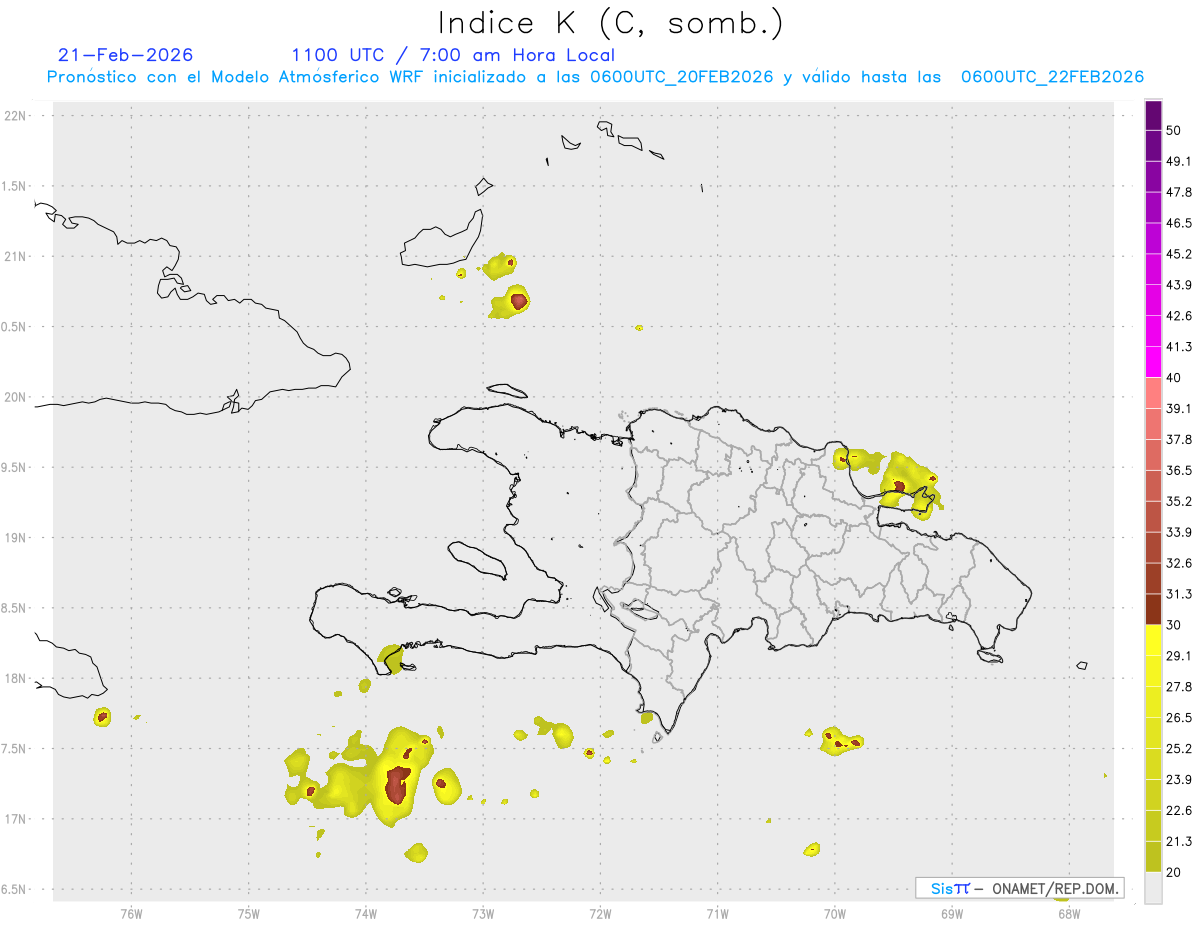Image resolution: width=1200 pixels, height=927 pixels.
Task: Click the "21N" latitude label
Action: click(x=15, y=256)
